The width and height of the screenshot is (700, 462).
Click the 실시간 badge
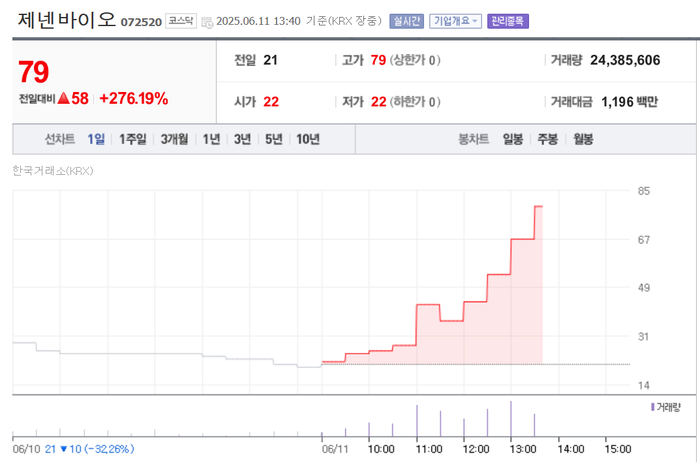(x=406, y=21)
